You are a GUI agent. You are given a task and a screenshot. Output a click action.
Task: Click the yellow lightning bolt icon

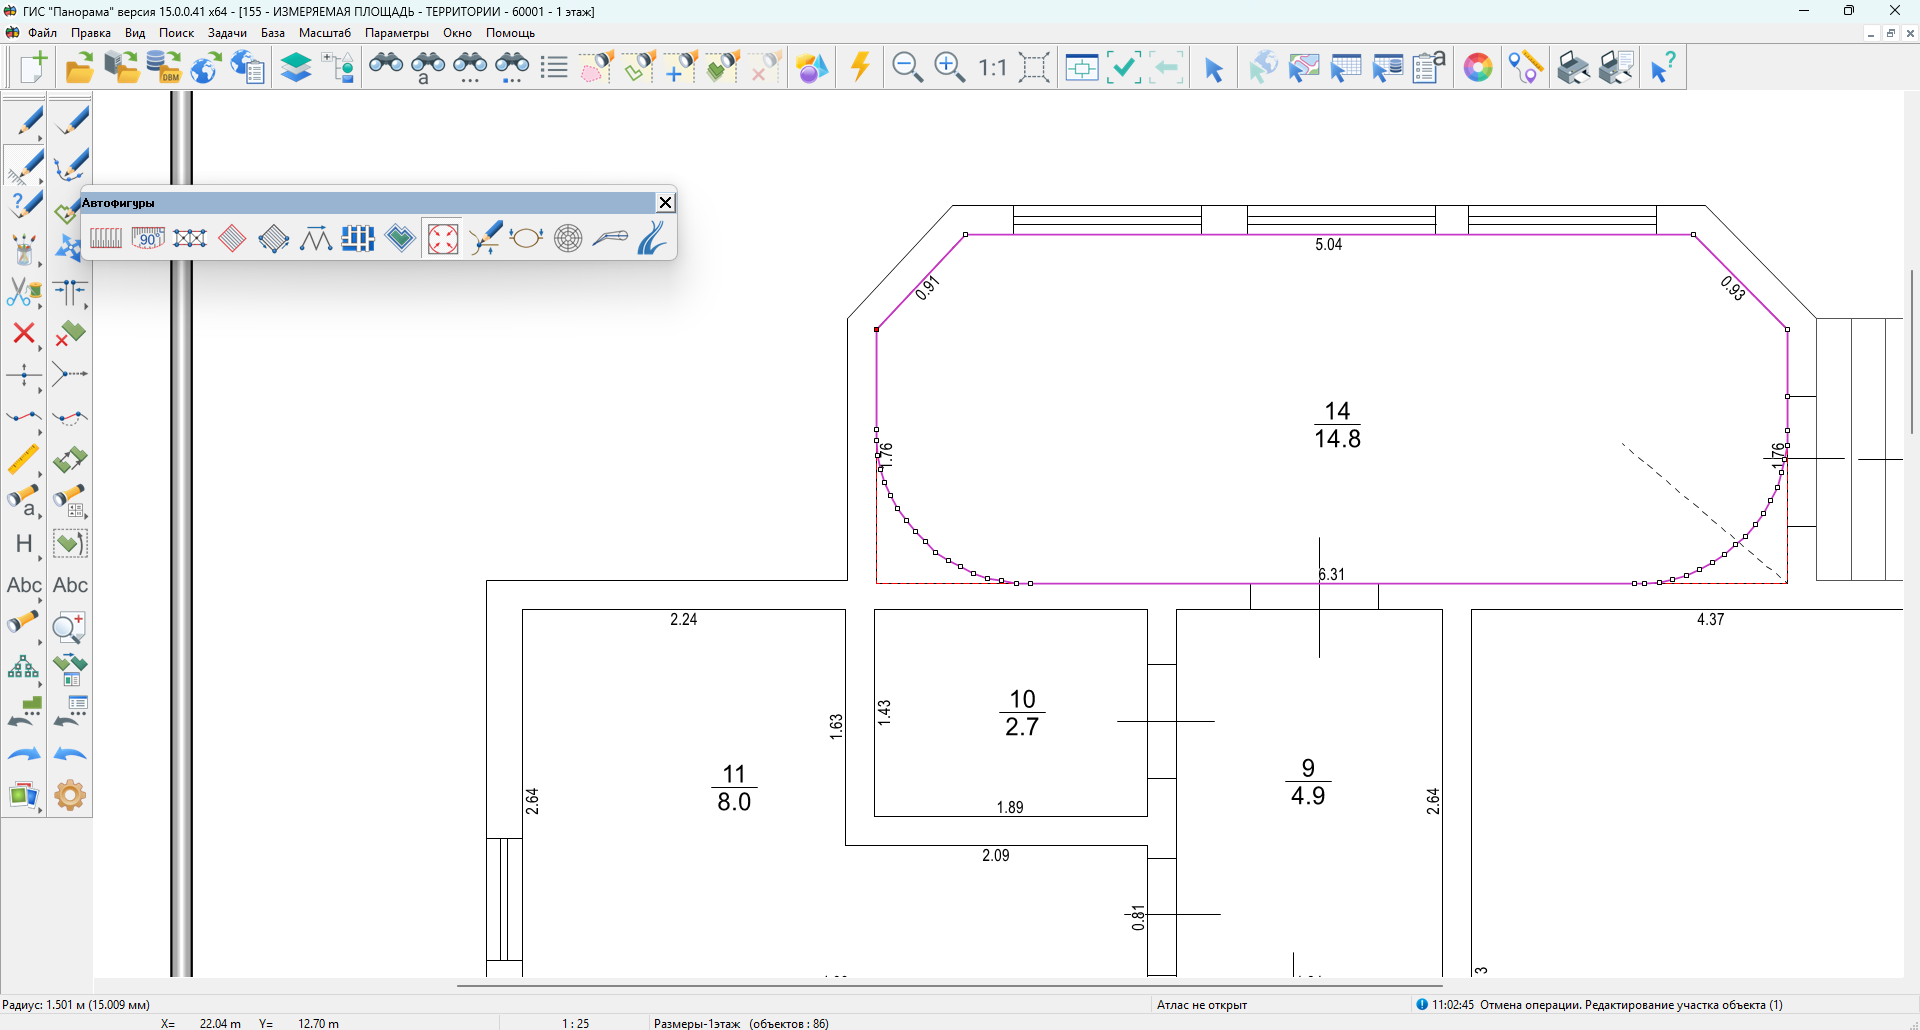point(860,68)
